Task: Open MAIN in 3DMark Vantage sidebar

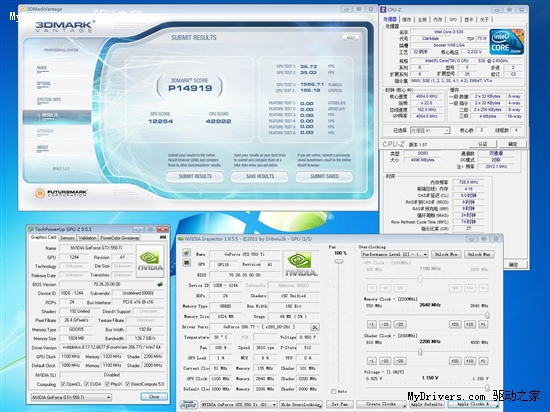Action: pos(42,68)
